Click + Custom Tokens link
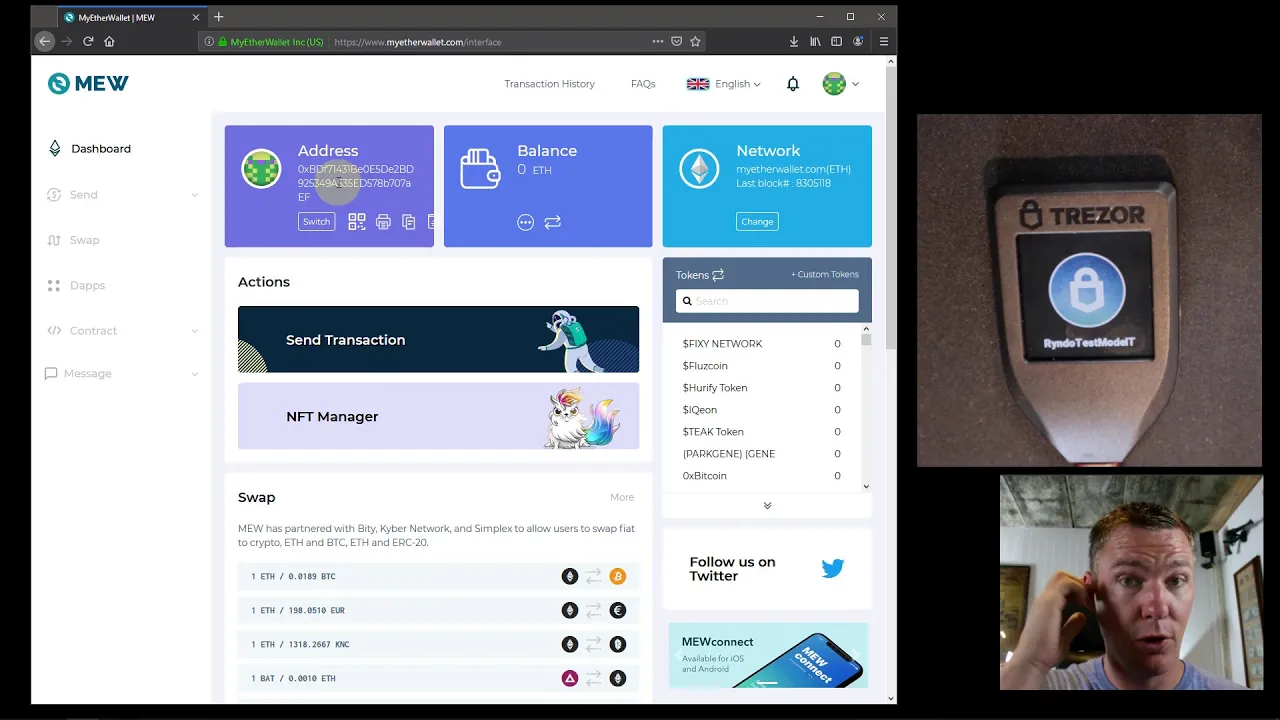1280x720 pixels. click(824, 275)
